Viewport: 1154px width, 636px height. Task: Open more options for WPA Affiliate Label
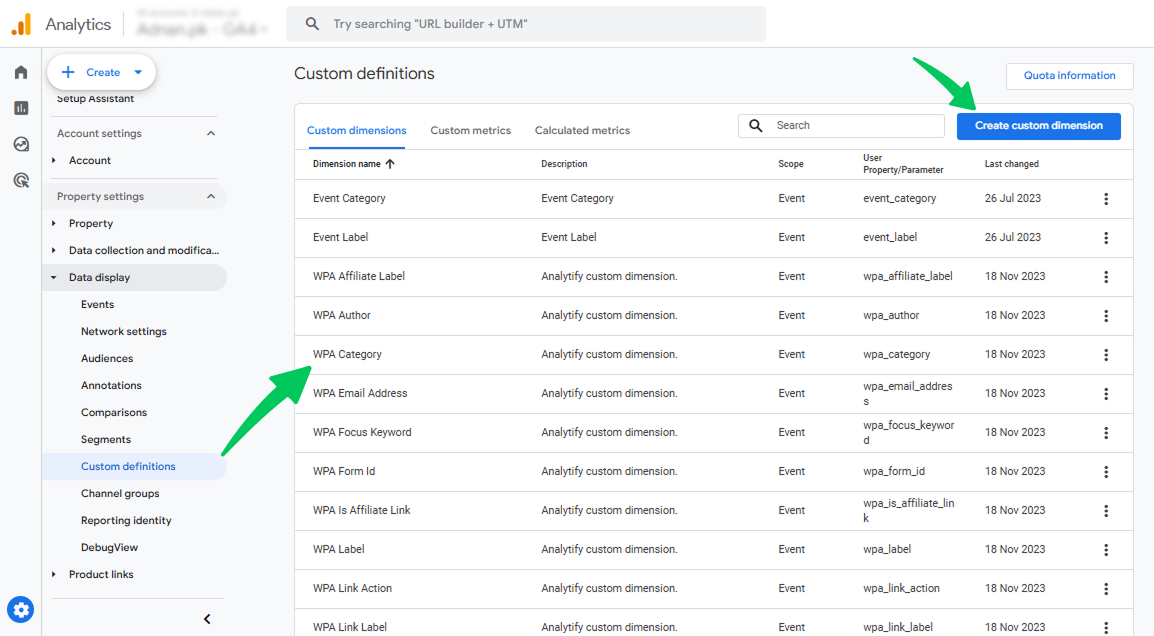point(1105,277)
